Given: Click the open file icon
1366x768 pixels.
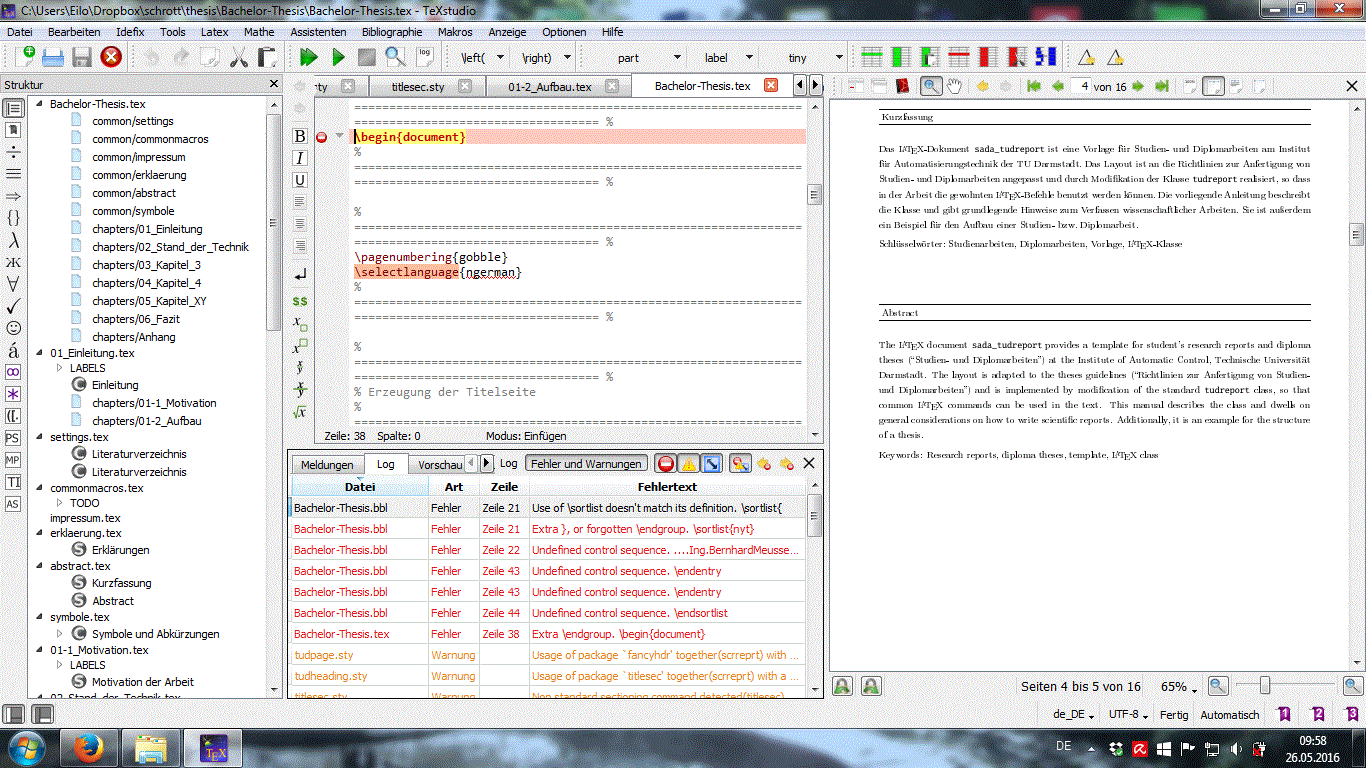Looking at the screenshot, I should click(x=53, y=57).
